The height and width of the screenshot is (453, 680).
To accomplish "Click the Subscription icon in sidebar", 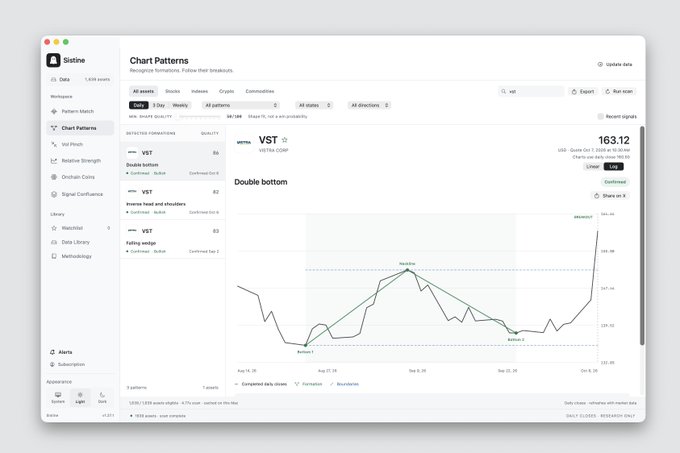I will 52,365.
